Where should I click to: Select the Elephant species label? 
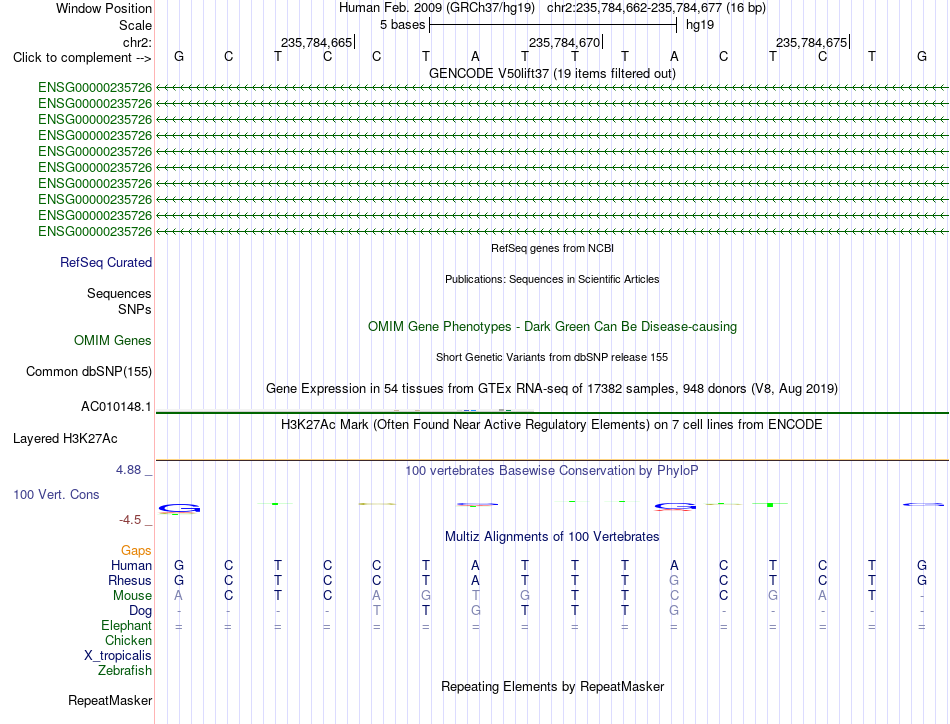tap(126, 625)
